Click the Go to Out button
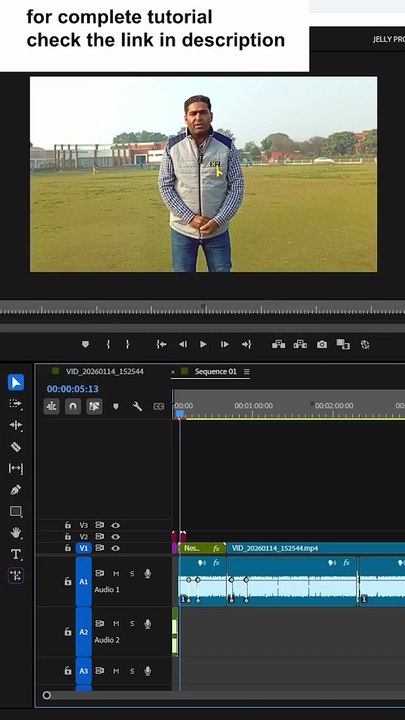Viewport: 405px width, 720px height. (x=247, y=344)
